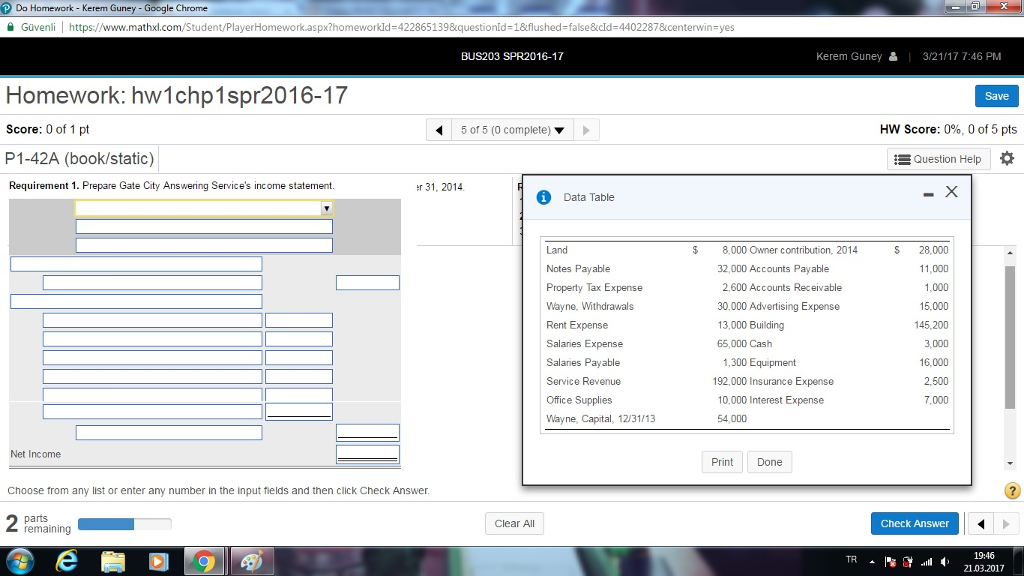The height and width of the screenshot is (576, 1024).
Task: Click Done in Data Table
Action: (769, 462)
